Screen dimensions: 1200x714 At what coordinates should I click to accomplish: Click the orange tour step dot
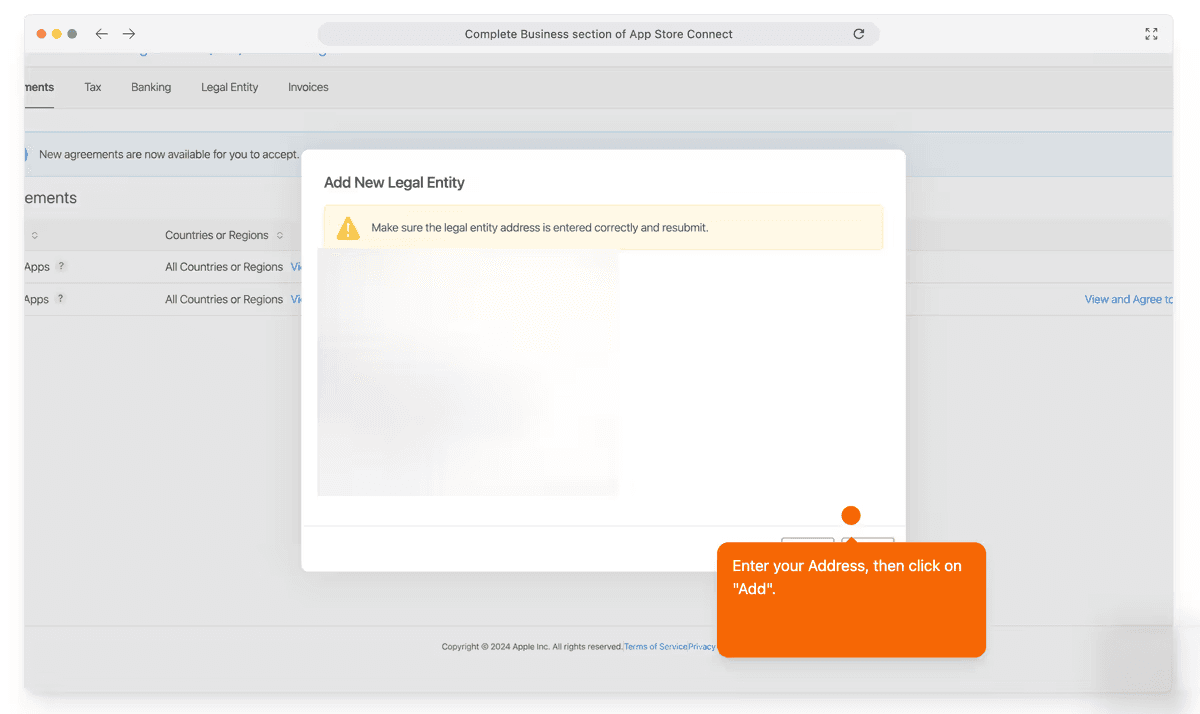[x=850, y=515]
